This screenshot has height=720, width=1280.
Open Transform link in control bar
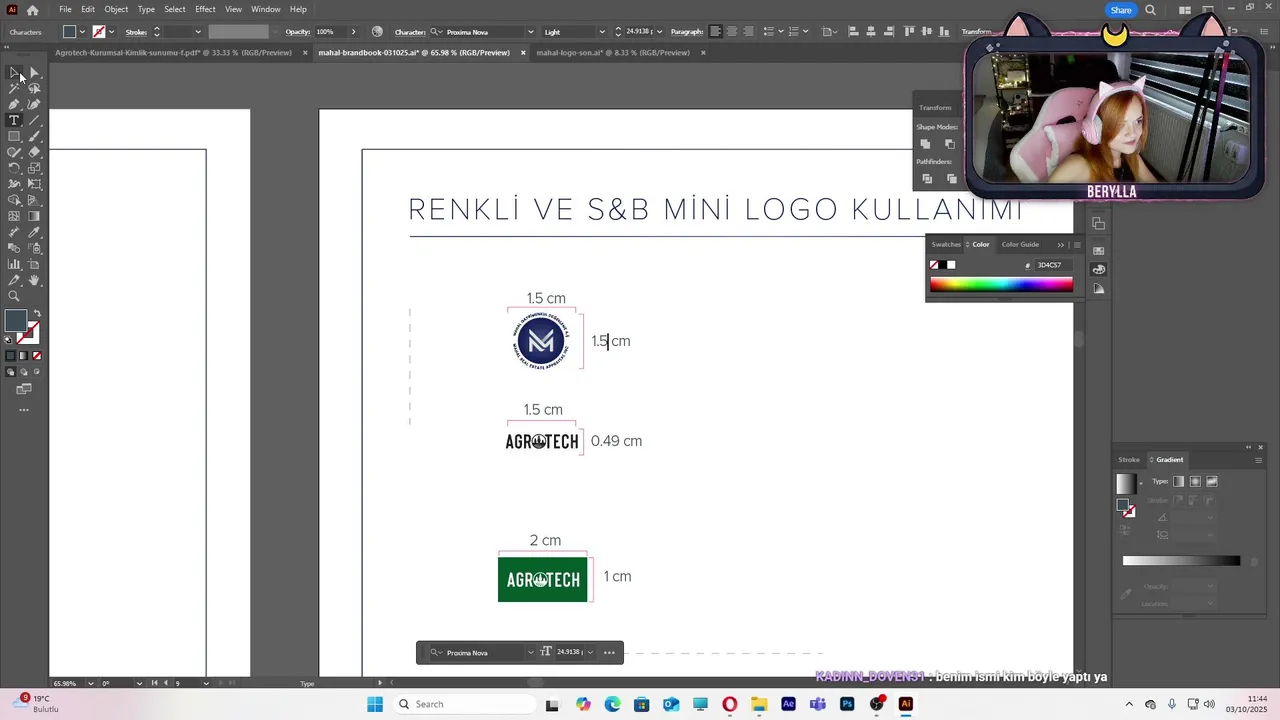pos(977,32)
